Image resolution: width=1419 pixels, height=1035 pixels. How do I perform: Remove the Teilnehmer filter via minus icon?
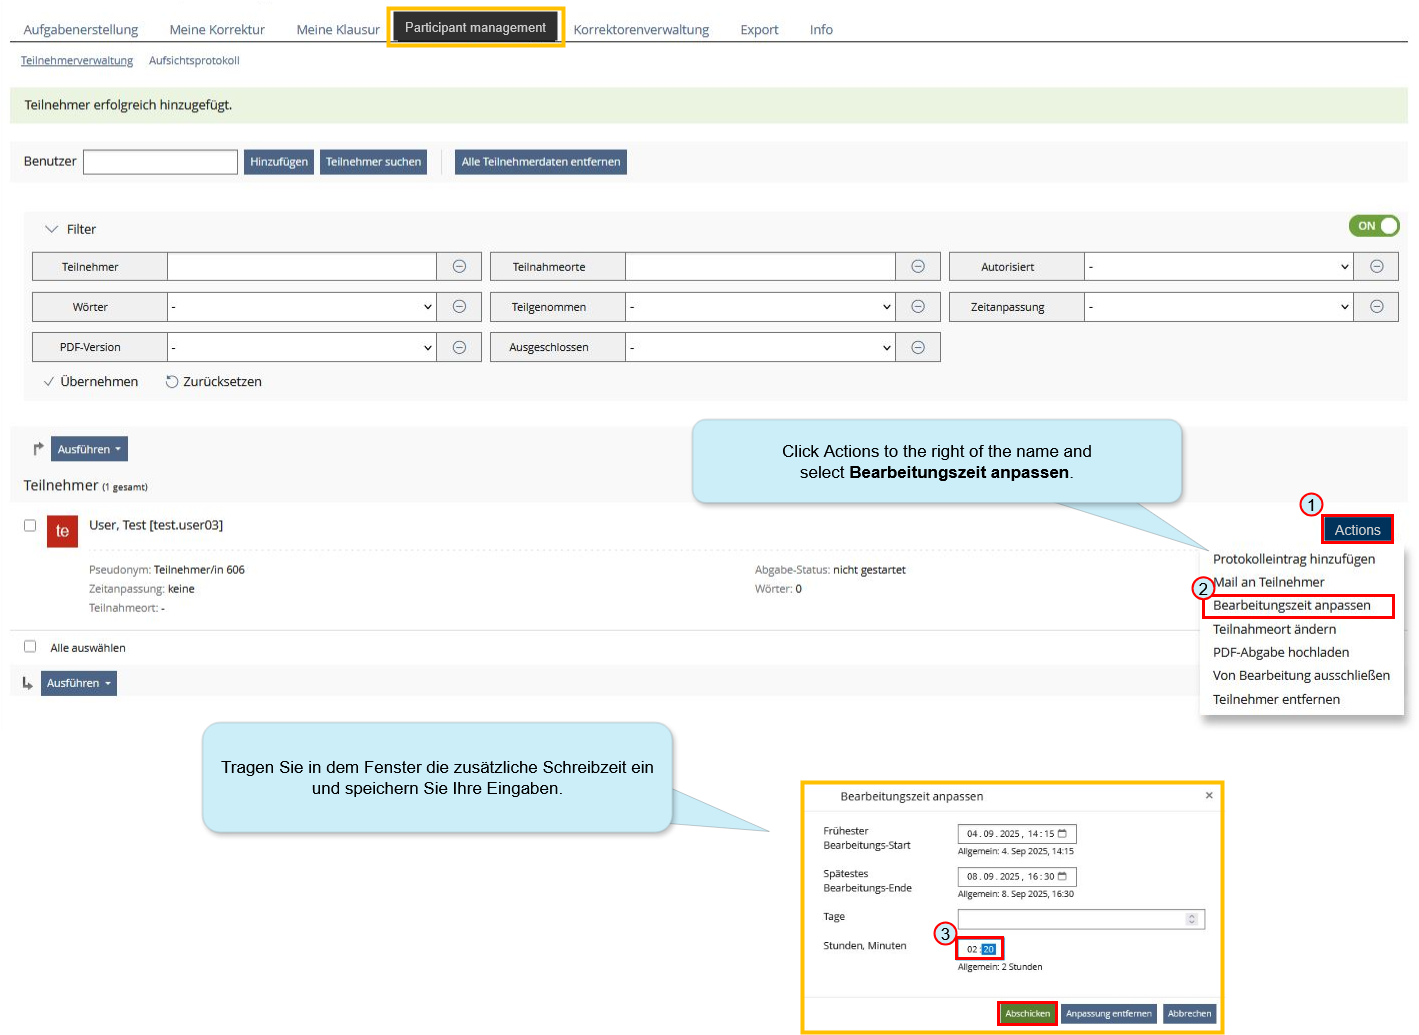459,266
